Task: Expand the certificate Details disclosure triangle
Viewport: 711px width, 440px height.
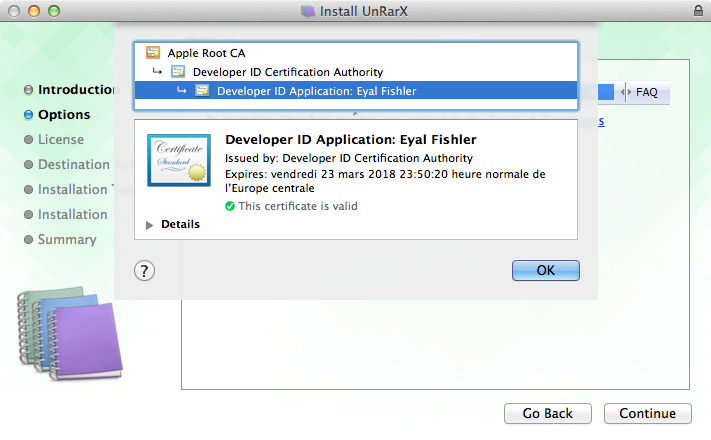Action: (x=151, y=225)
